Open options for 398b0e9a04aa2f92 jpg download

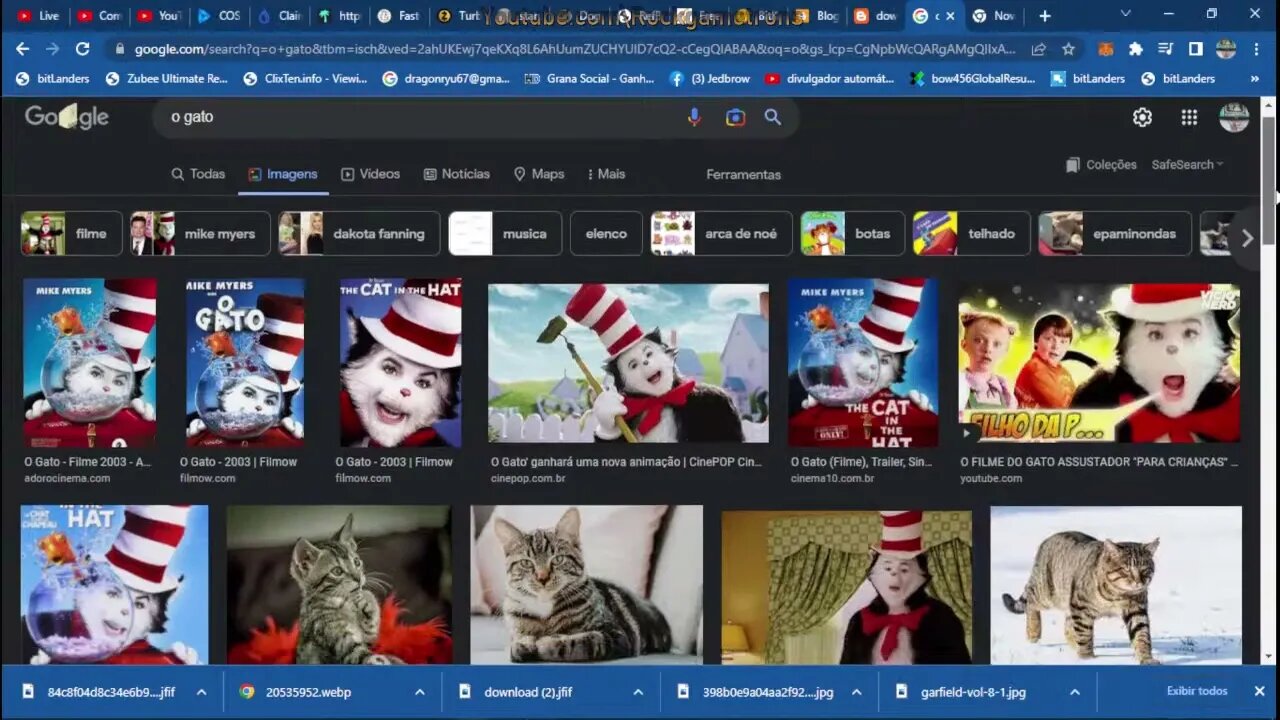856,692
